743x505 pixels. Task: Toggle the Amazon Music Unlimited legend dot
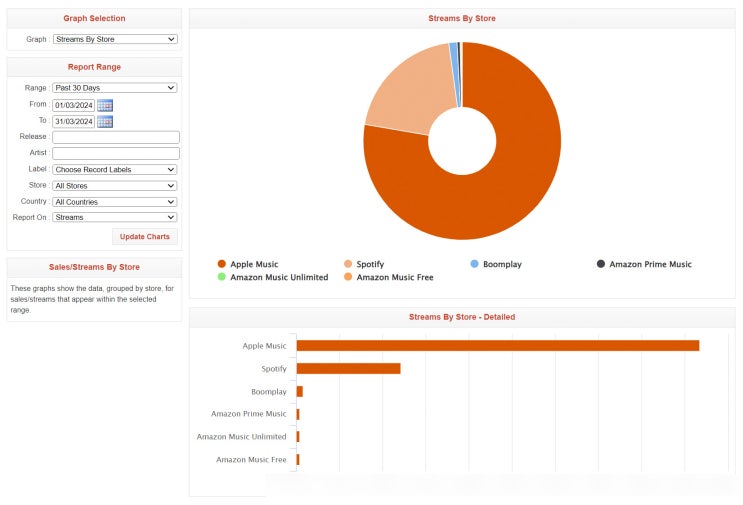click(x=221, y=277)
